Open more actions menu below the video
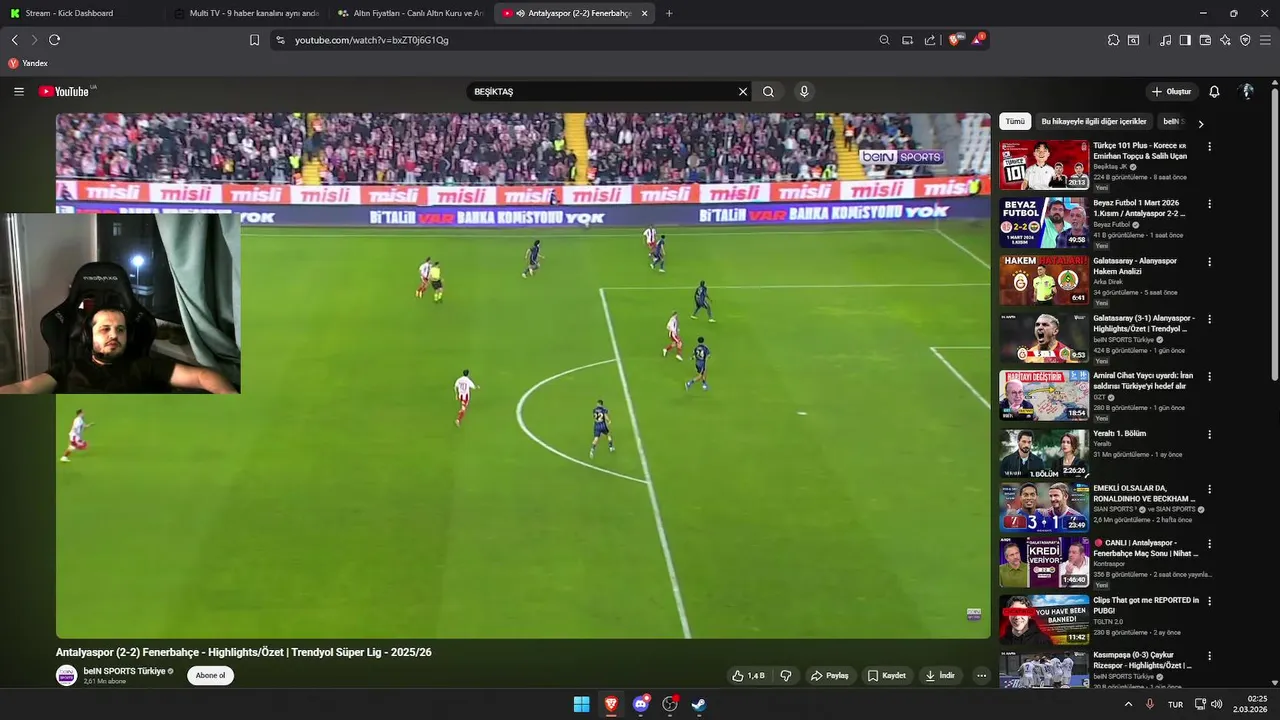 (x=981, y=675)
